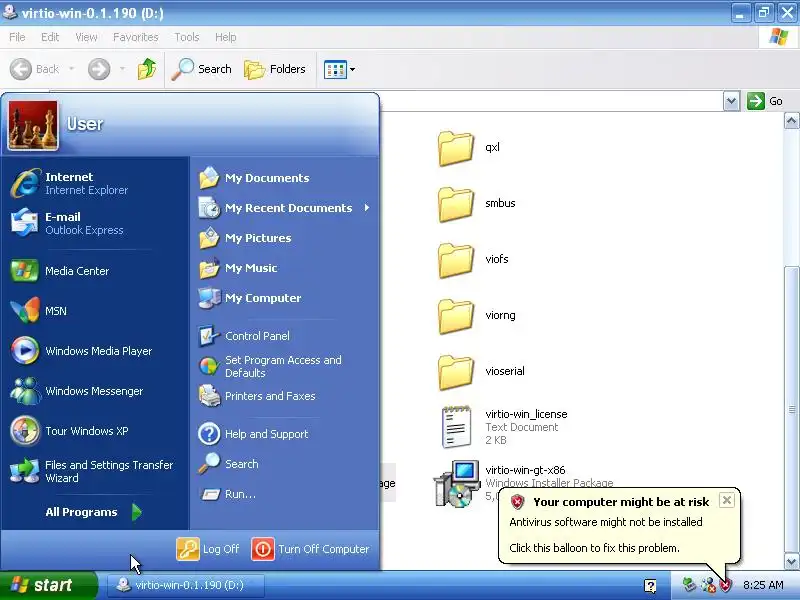Select the qxl folder
This screenshot has height=600, width=800.
pos(468,148)
